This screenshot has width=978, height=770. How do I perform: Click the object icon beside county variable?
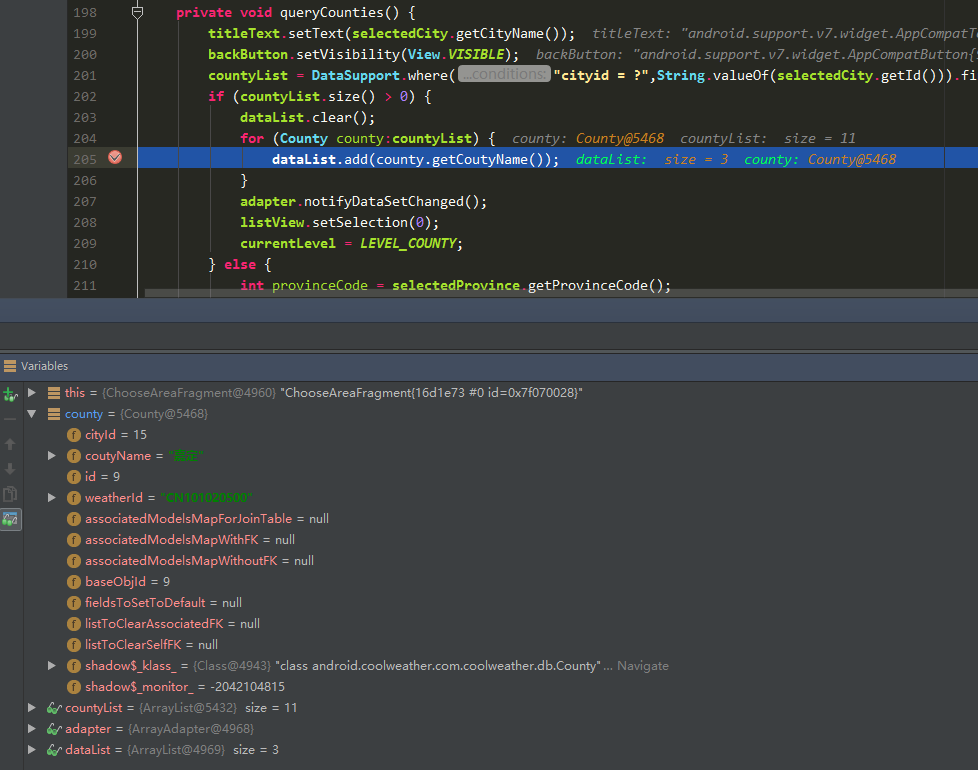point(54,413)
